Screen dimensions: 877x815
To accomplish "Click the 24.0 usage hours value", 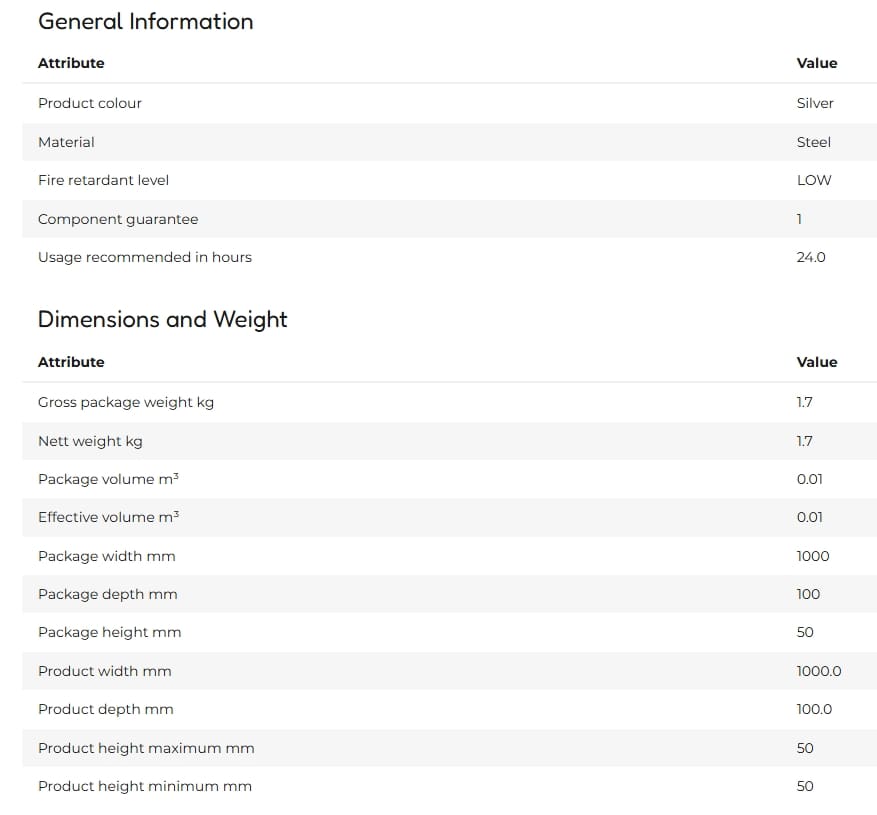I will (811, 257).
